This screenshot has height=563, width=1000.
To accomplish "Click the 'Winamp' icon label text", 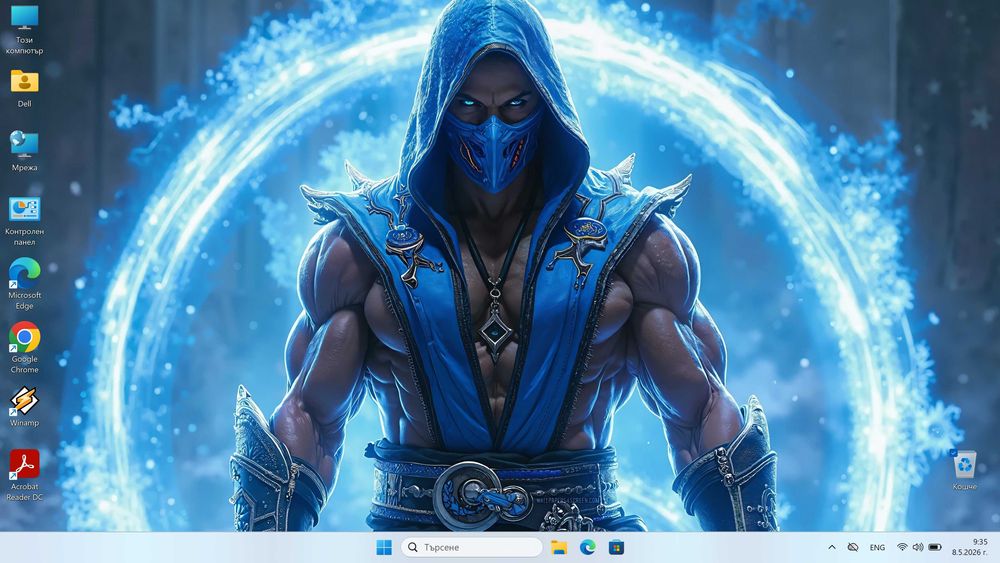I will tap(24, 423).
